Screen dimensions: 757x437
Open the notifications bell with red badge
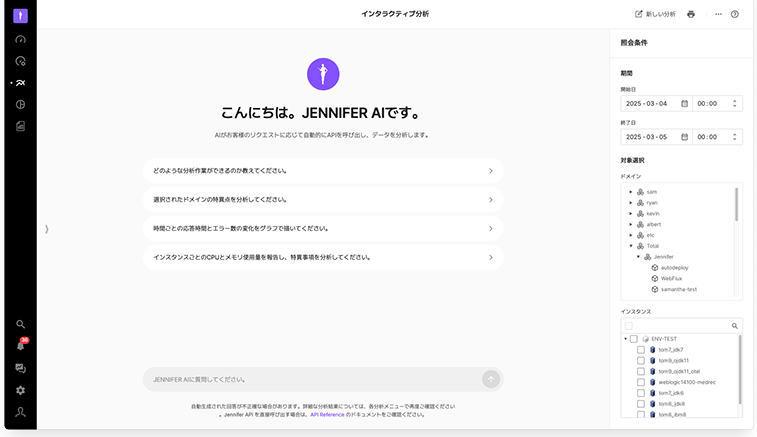click(20, 345)
